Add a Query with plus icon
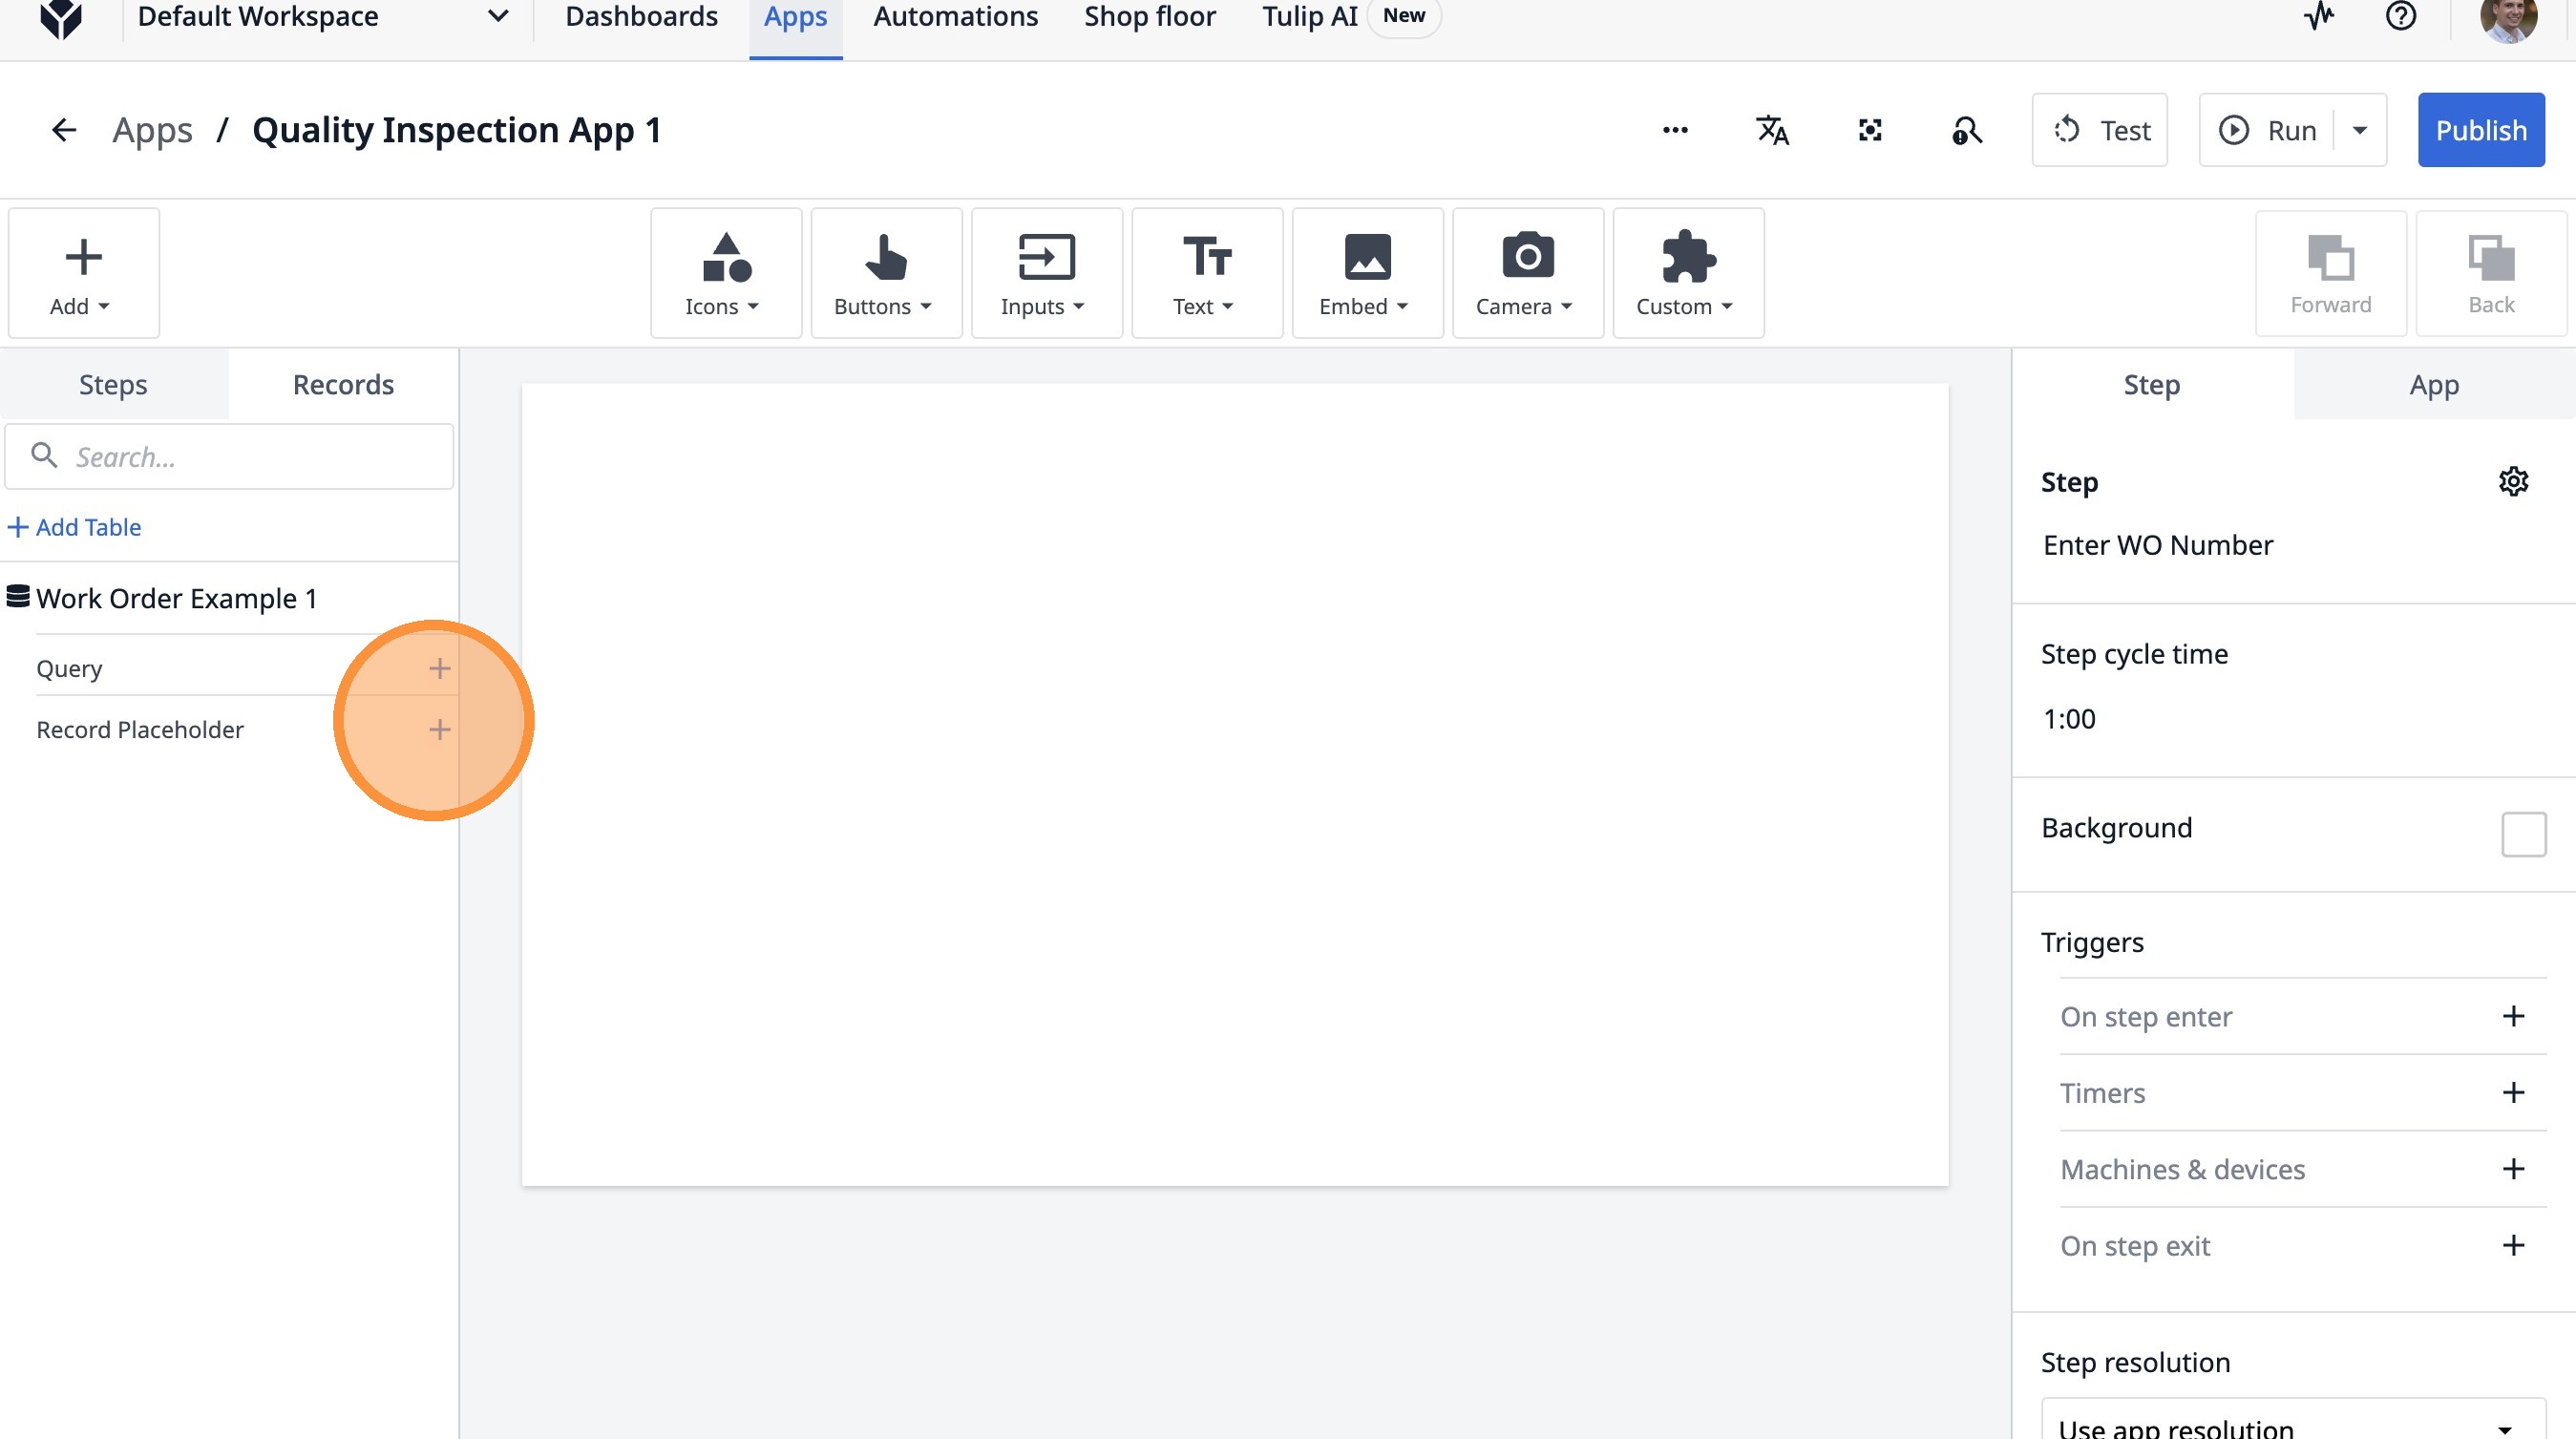Screen dimensions: 2576x1439 pos(439,668)
